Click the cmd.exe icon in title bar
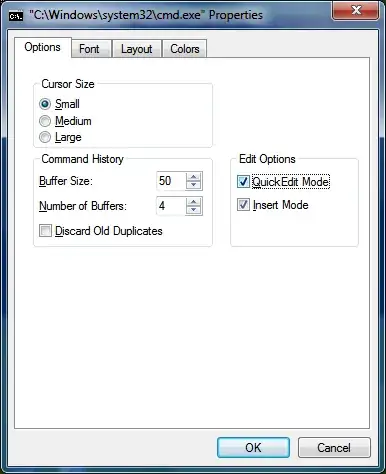The image size is (386, 474). coord(16,16)
